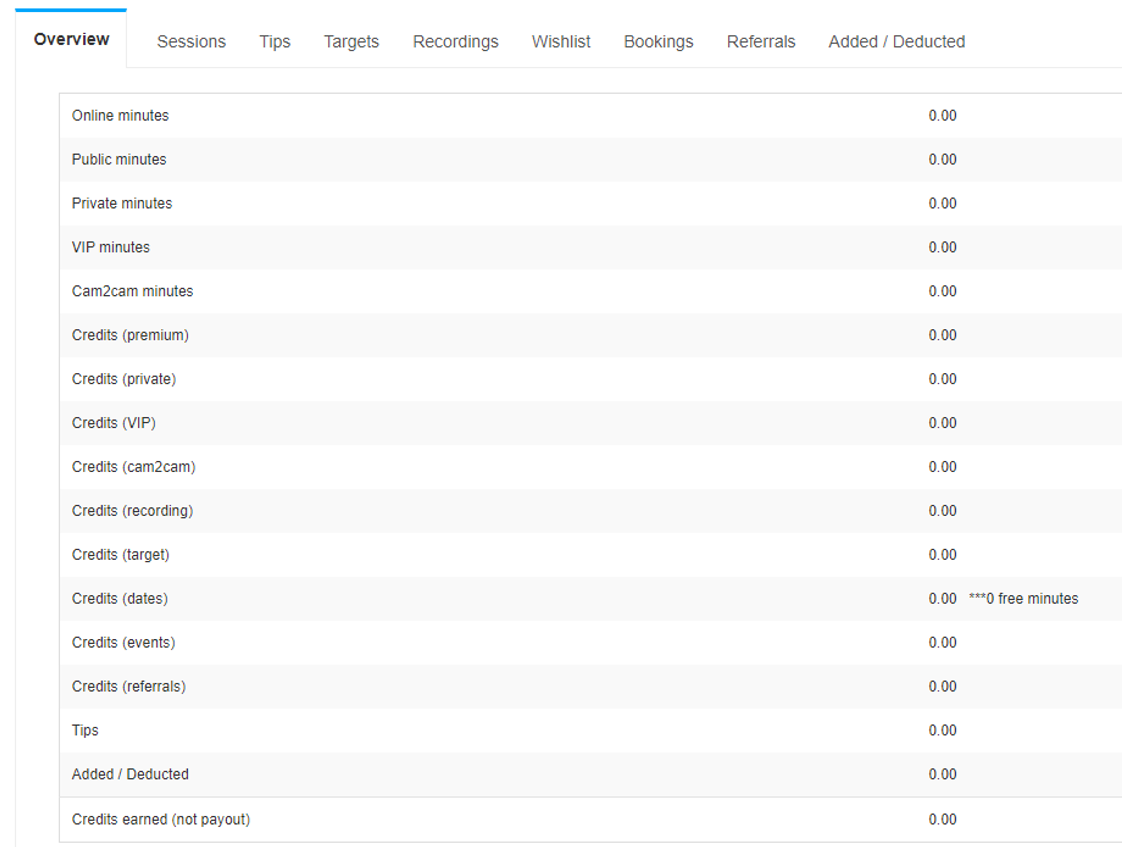Viewport: 1128px width, 847px height.
Task: Open the Tips tab
Action: (275, 42)
